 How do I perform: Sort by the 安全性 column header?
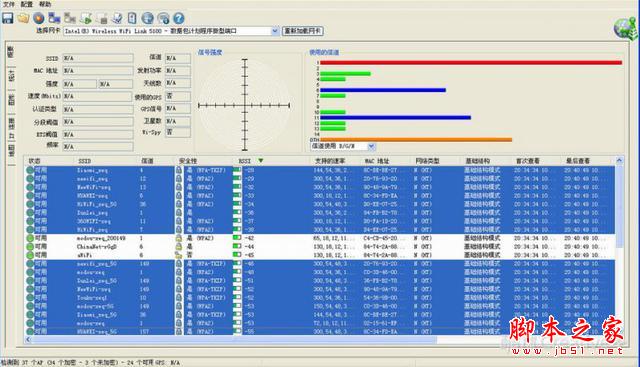coord(188,161)
